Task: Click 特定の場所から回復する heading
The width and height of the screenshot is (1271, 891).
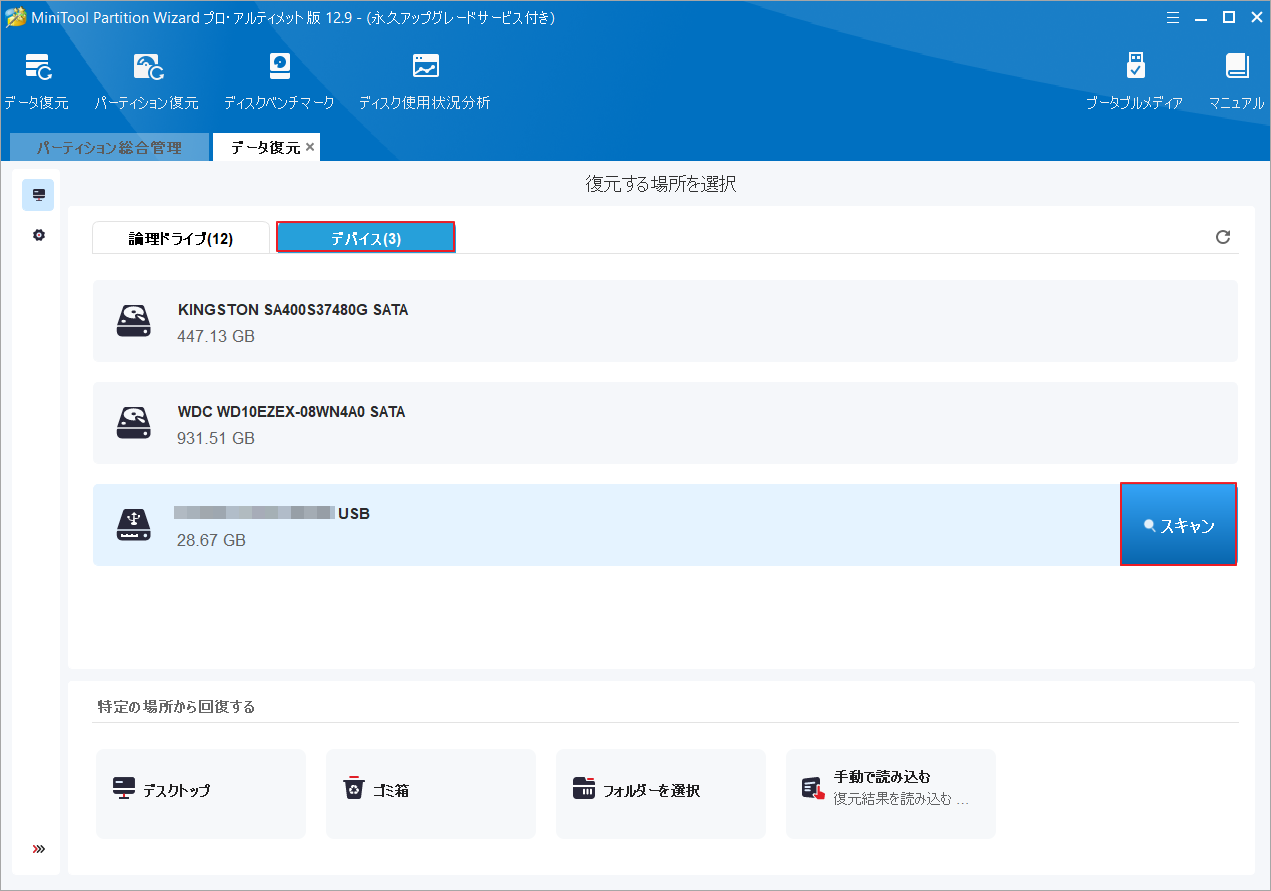Action: (x=176, y=707)
